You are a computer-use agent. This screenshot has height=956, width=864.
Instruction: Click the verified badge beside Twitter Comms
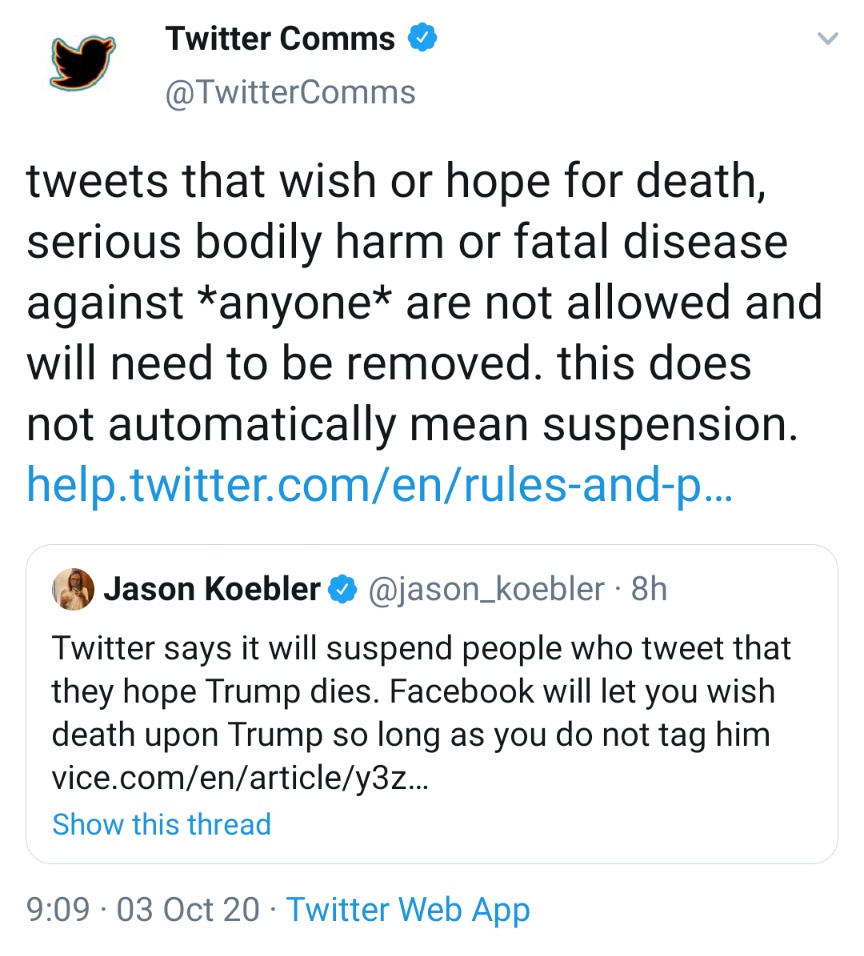[425, 39]
